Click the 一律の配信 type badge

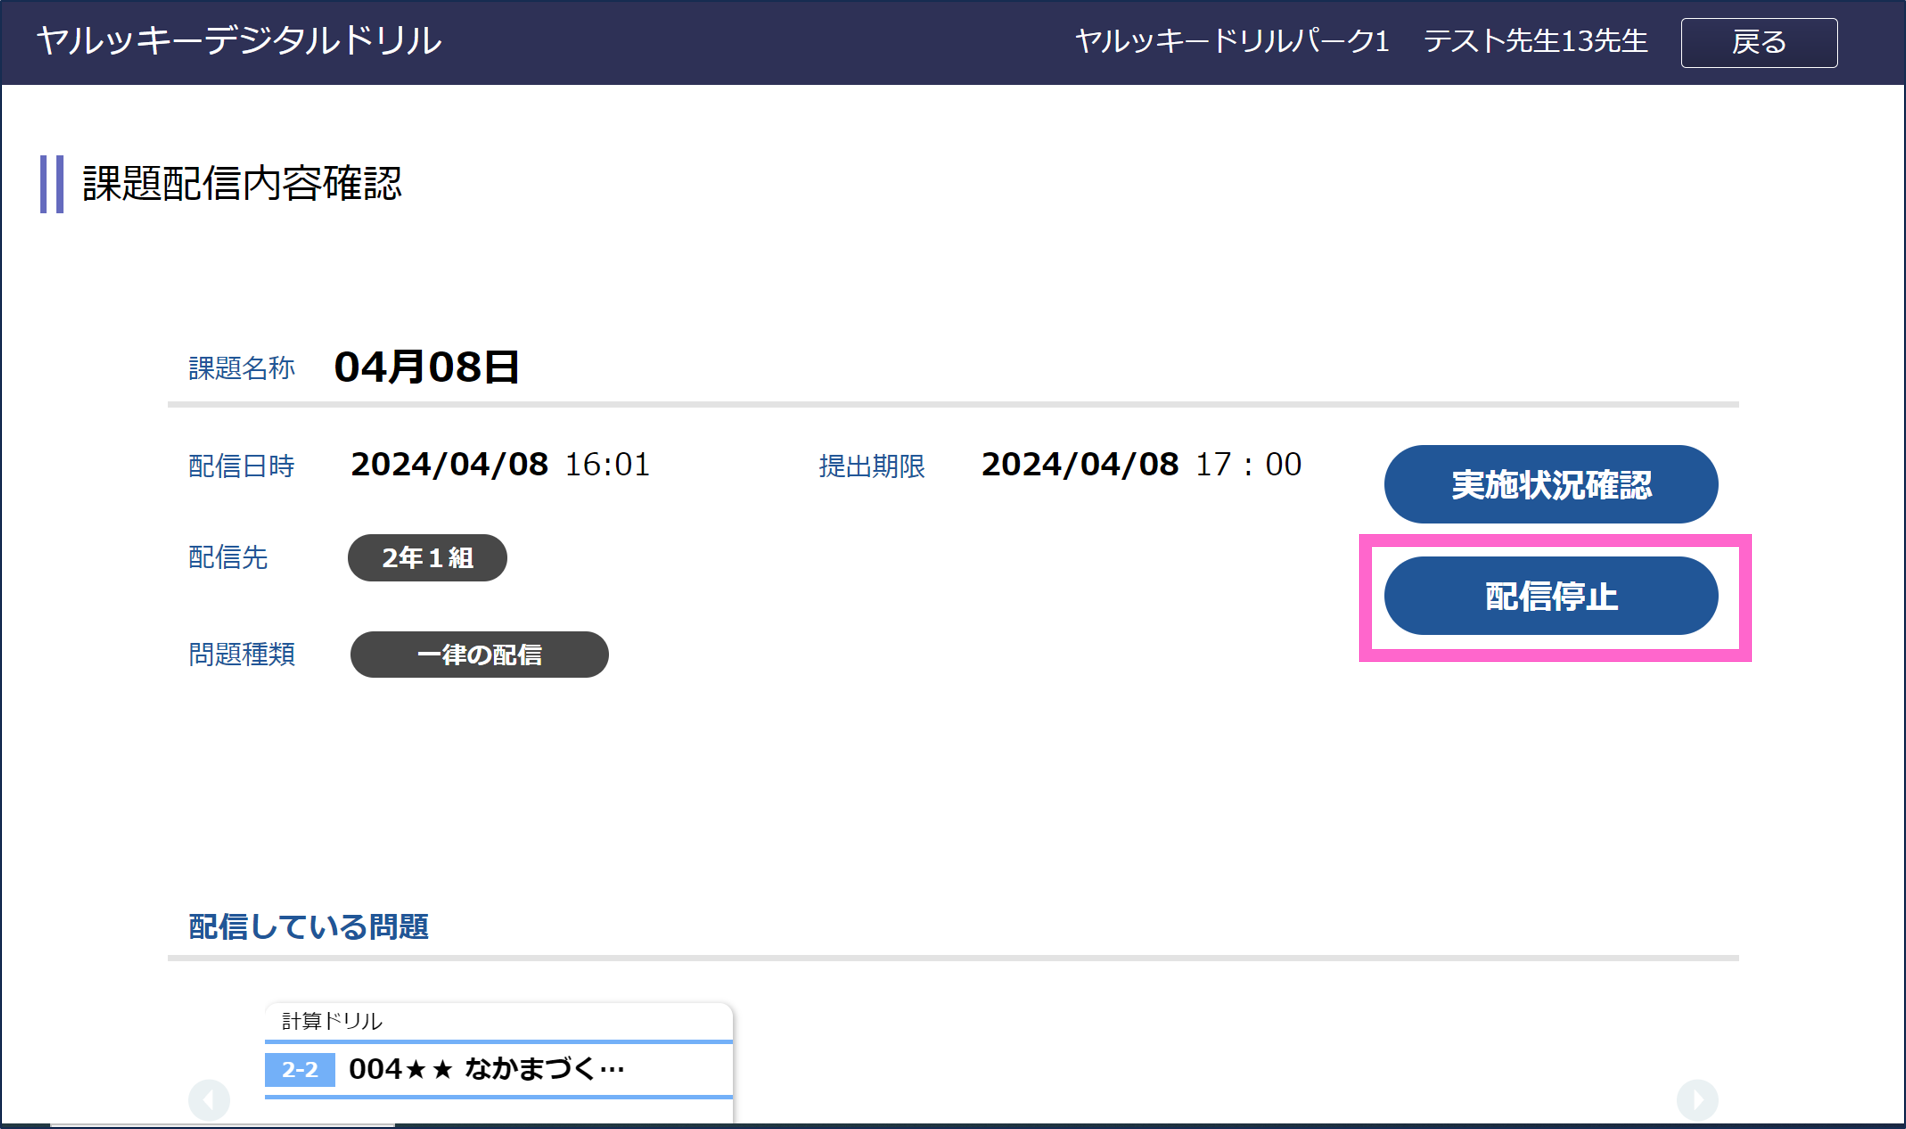[x=479, y=655]
